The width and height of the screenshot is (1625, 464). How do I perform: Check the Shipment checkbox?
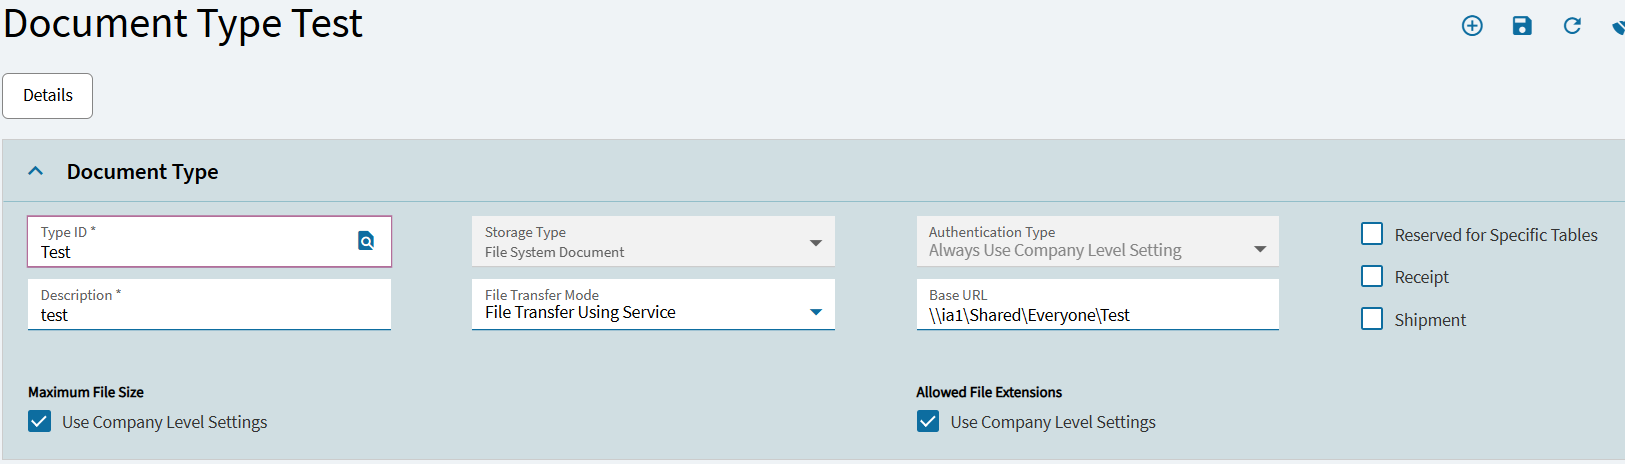coord(1372,319)
